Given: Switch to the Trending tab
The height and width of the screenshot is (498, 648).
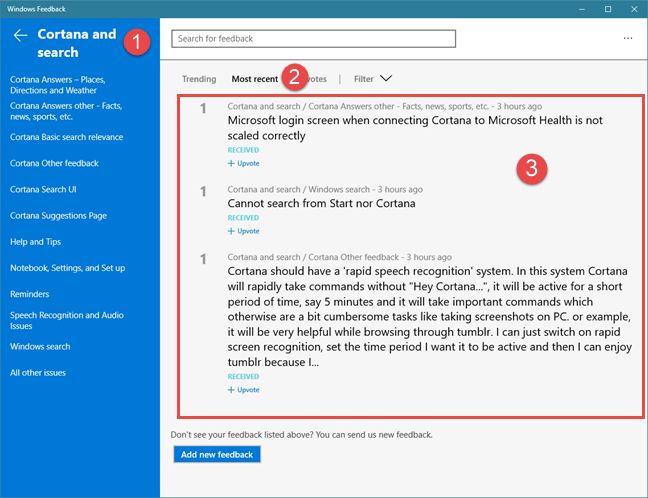Looking at the screenshot, I should point(199,79).
